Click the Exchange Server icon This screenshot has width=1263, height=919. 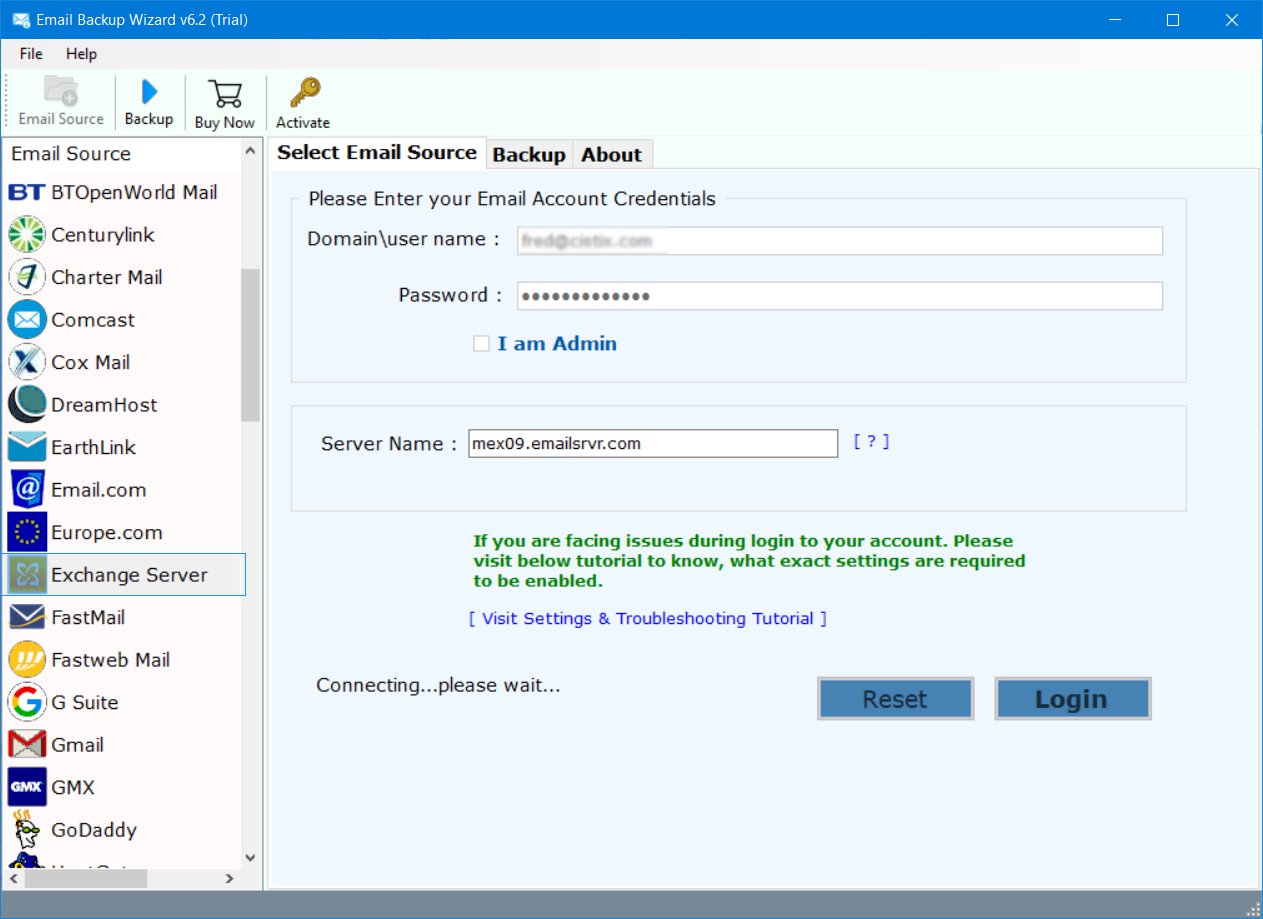pos(27,575)
